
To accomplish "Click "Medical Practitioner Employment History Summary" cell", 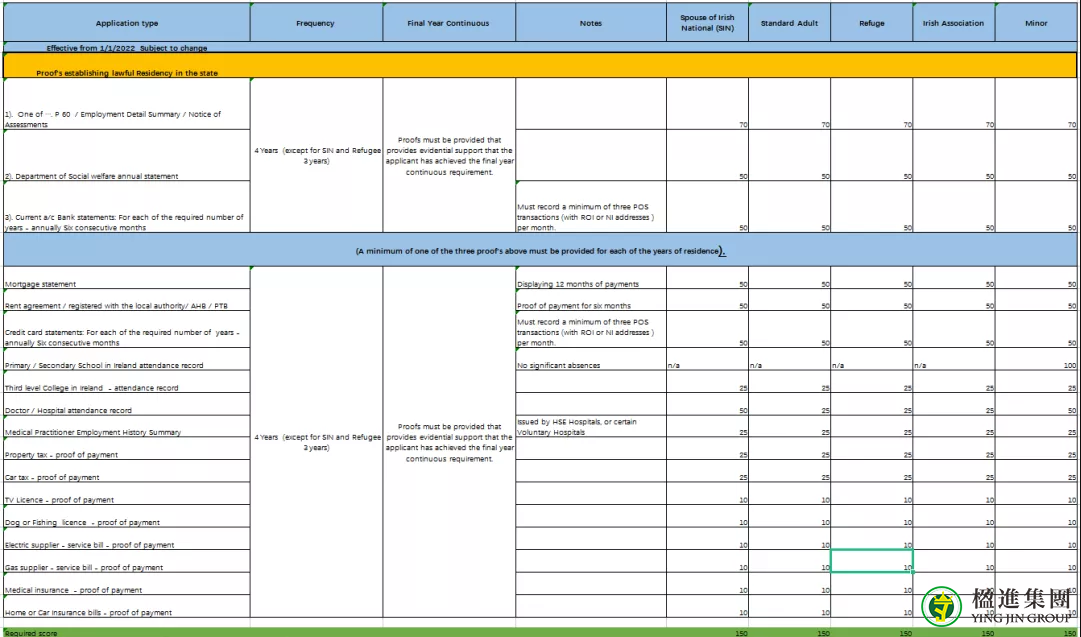I will [127, 427].
